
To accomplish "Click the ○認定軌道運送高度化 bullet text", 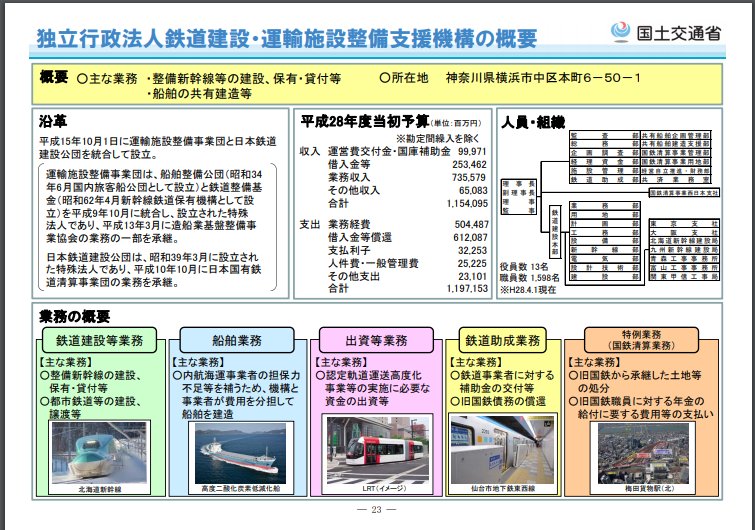I will click(x=368, y=375).
